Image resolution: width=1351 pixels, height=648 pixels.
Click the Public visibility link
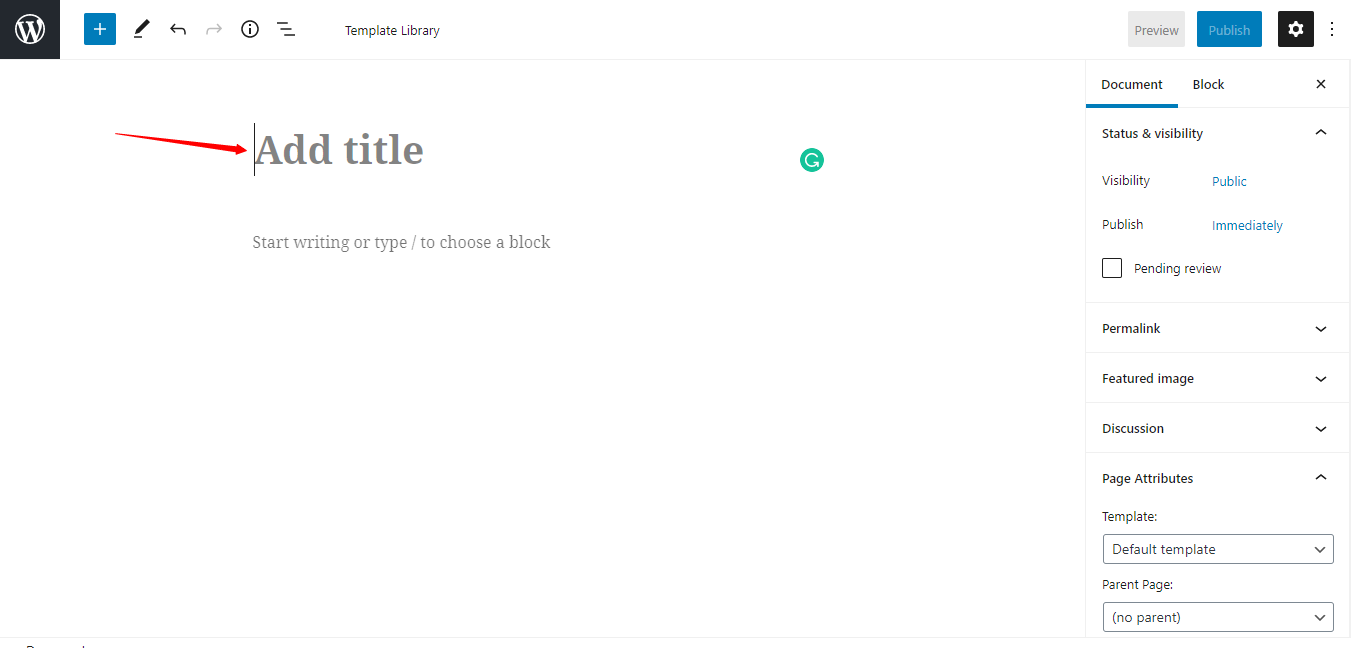pos(1229,181)
